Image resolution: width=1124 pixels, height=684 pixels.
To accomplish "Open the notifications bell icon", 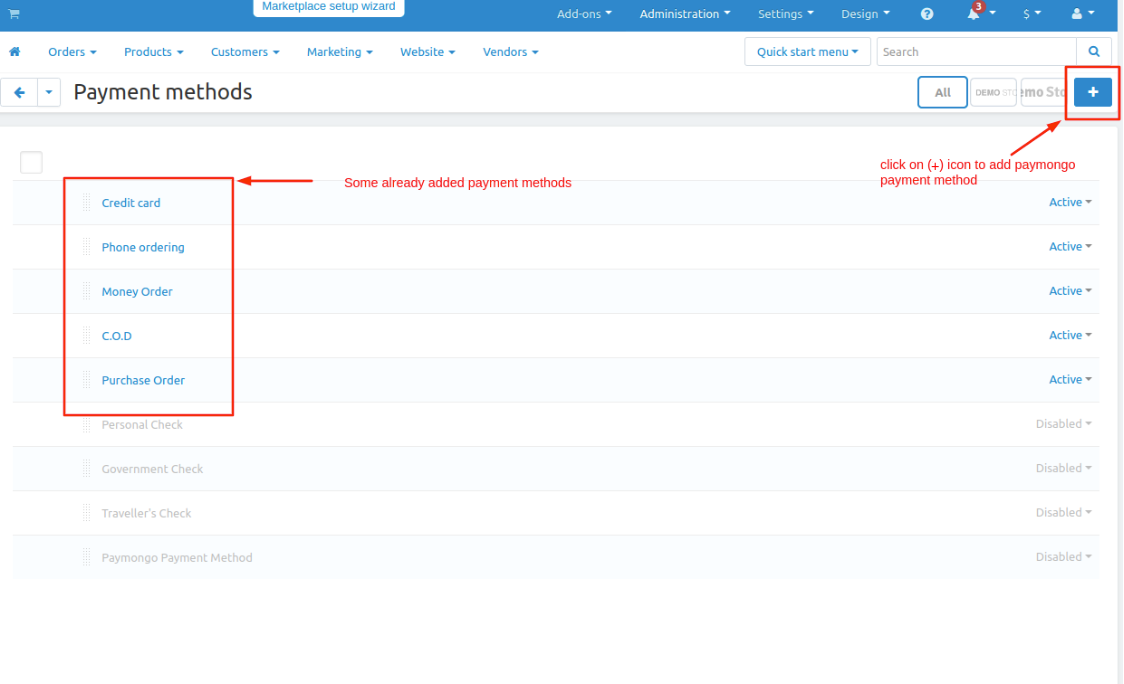I will pyautogui.click(x=973, y=14).
